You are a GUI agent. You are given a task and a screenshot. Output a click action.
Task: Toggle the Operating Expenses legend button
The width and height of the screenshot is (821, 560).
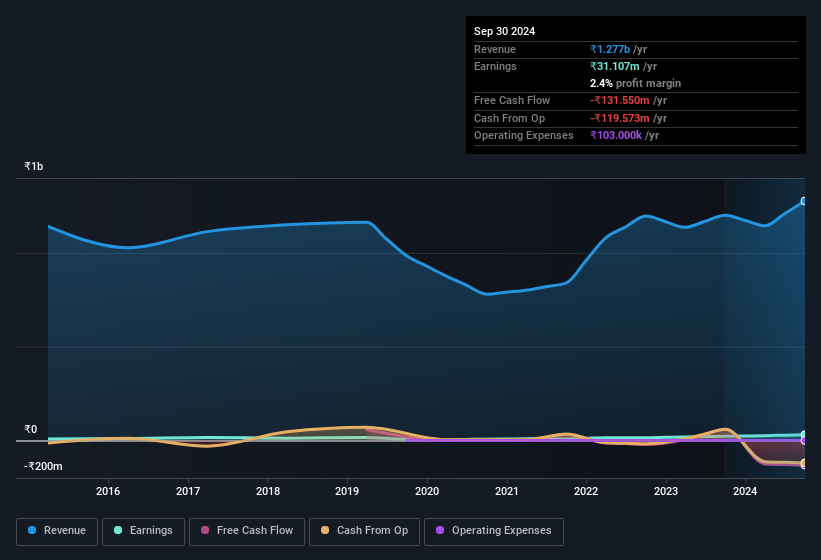tap(493, 531)
